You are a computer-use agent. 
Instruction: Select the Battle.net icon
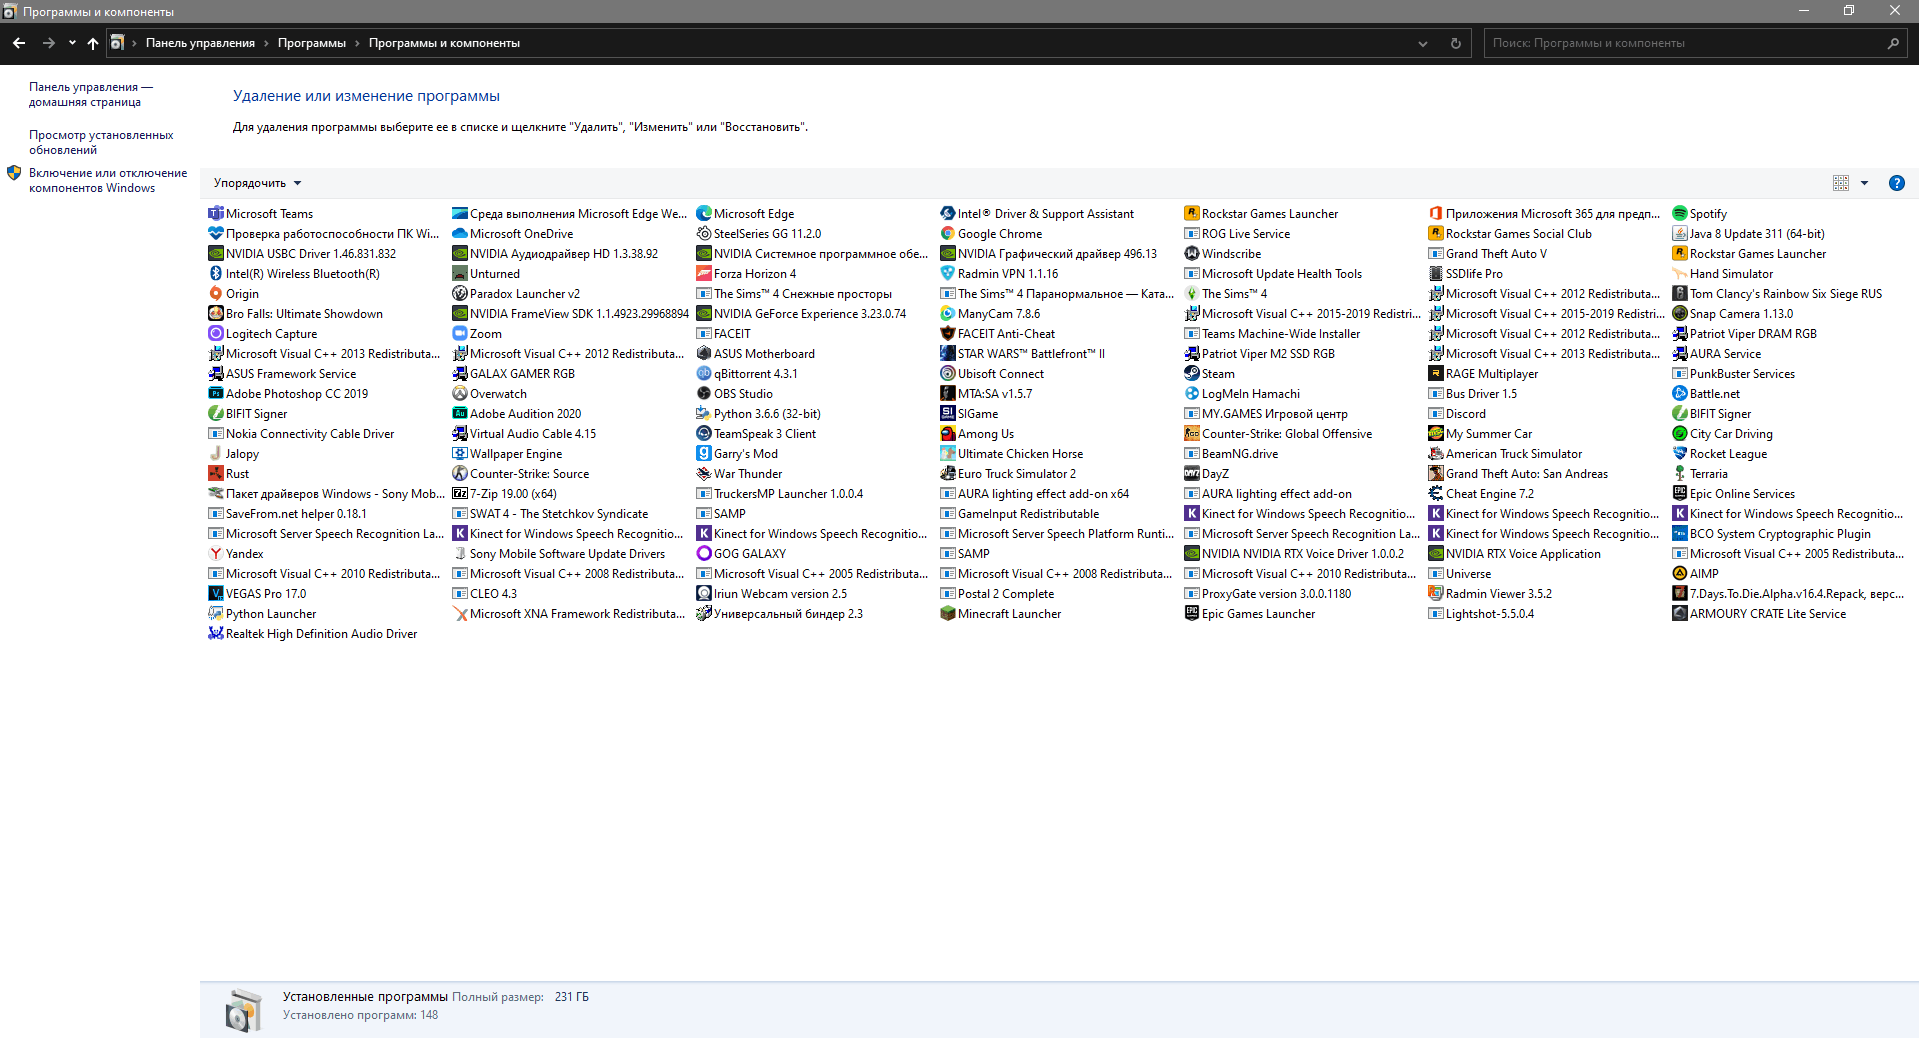point(1680,393)
